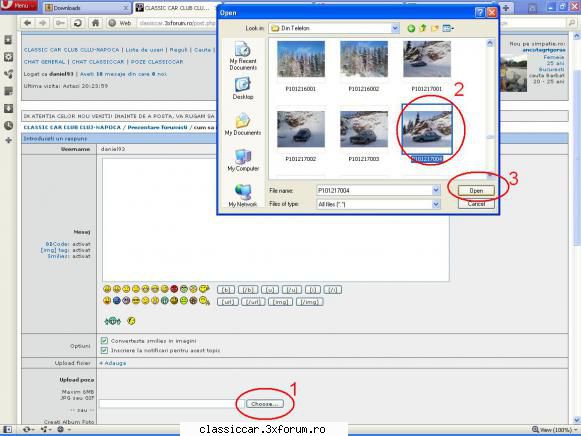The image size is (581, 436).
Task: Switch to the Downloads tab
Action: (86, 7)
